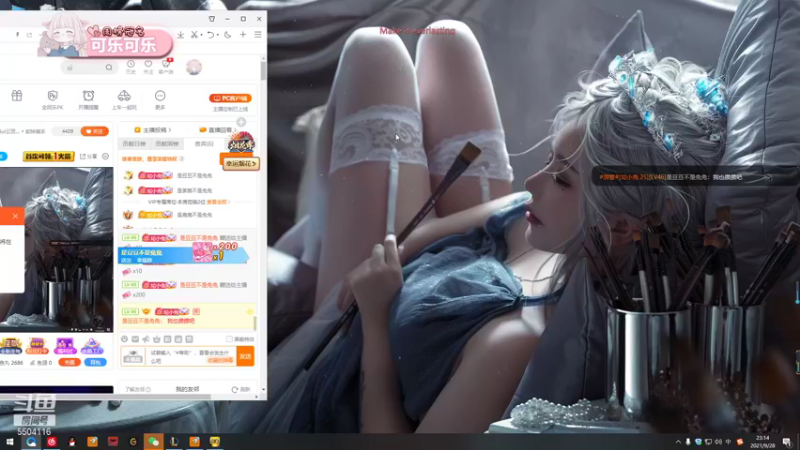Open the Windows Start button
The width and height of the screenshot is (800, 450).
[x=10, y=442]
